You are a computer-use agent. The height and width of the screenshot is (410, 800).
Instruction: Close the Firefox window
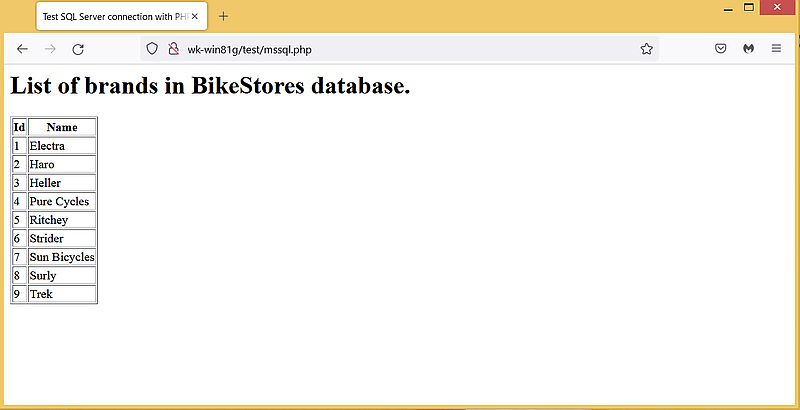pos(778,8)
